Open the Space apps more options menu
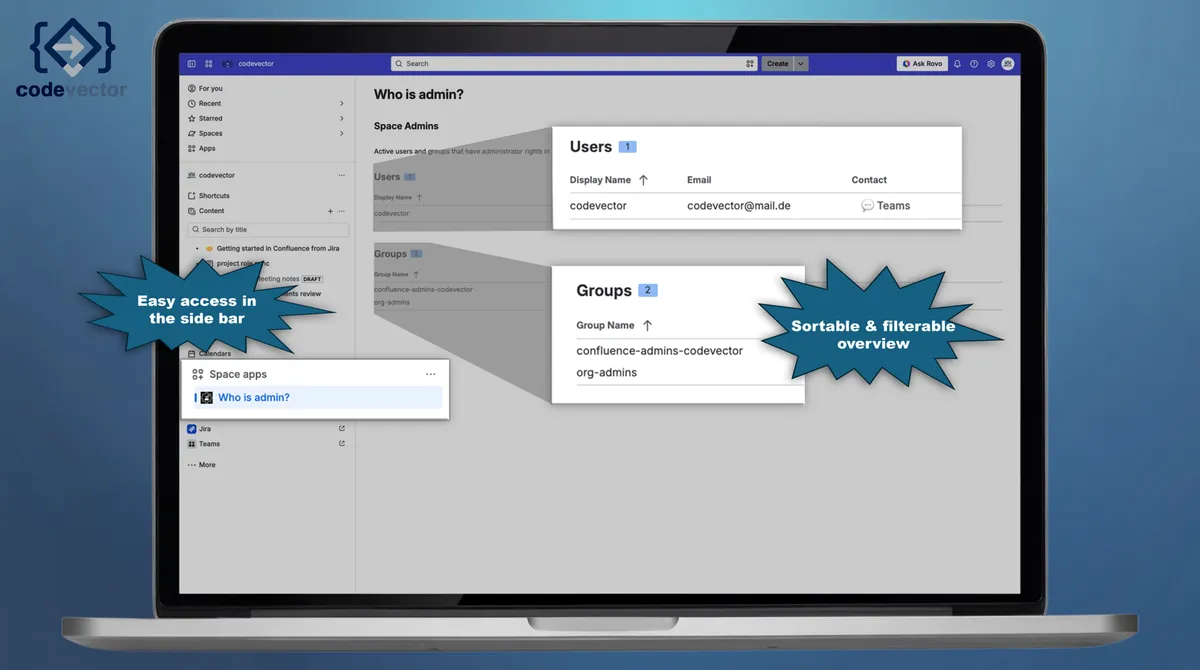This screenshot has width=1200, height=670. (431, 374)
